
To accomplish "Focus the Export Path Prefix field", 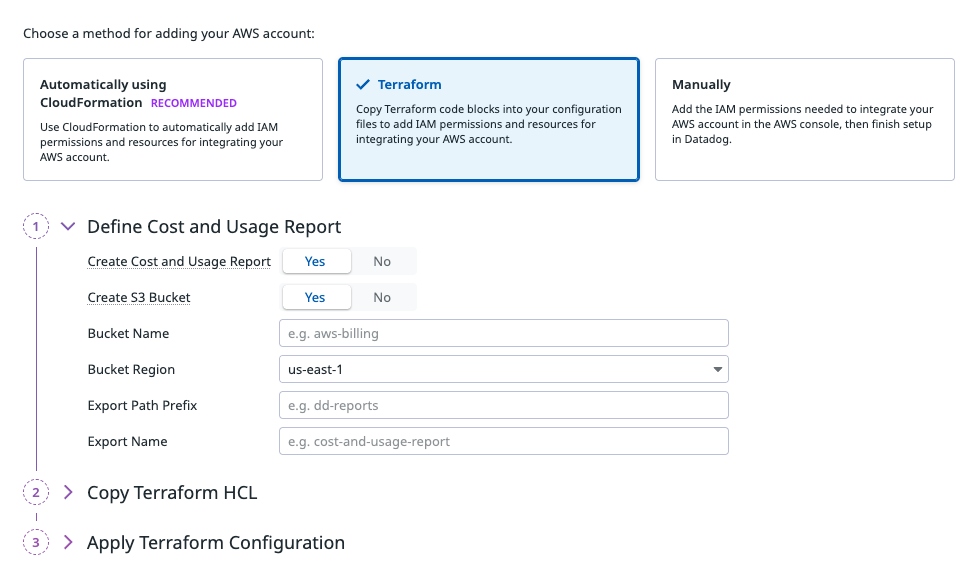I will click(x=503, y=405).
